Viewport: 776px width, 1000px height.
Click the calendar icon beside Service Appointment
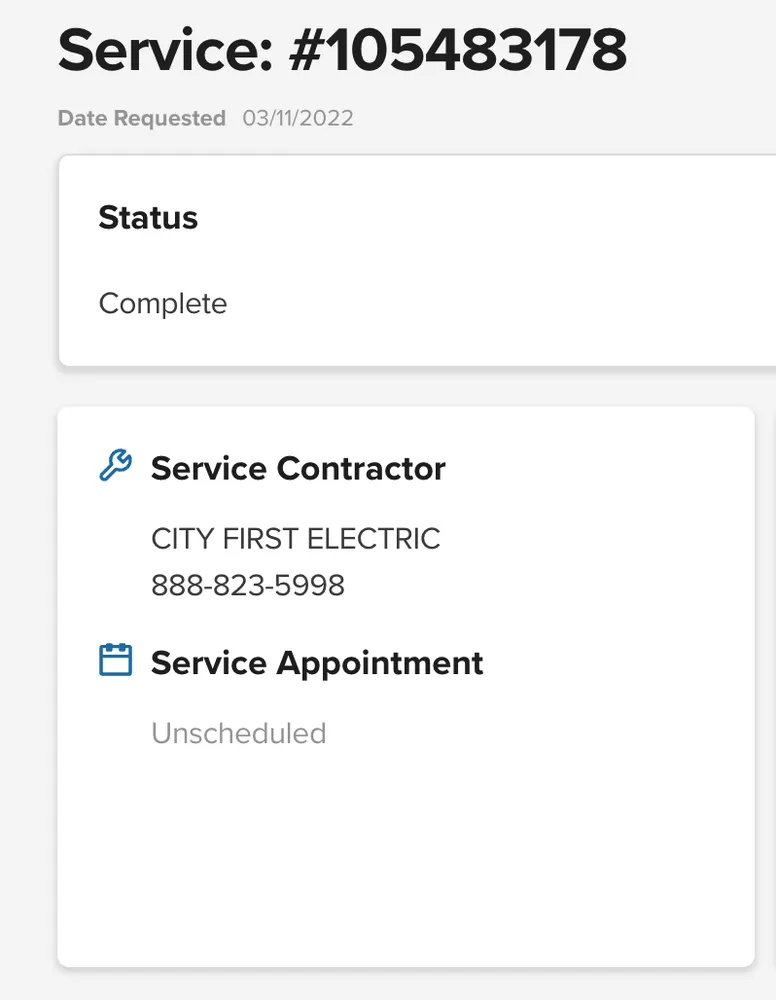tap(116, 661)
